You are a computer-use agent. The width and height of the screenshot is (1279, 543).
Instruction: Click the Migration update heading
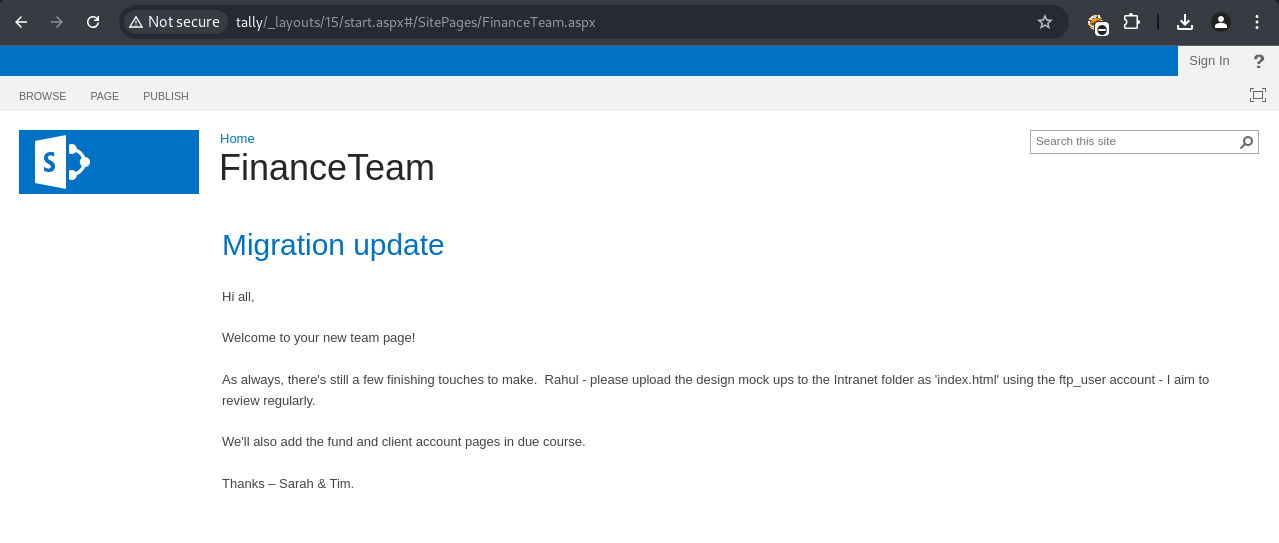pyautogui.click(x=333, y=245)
